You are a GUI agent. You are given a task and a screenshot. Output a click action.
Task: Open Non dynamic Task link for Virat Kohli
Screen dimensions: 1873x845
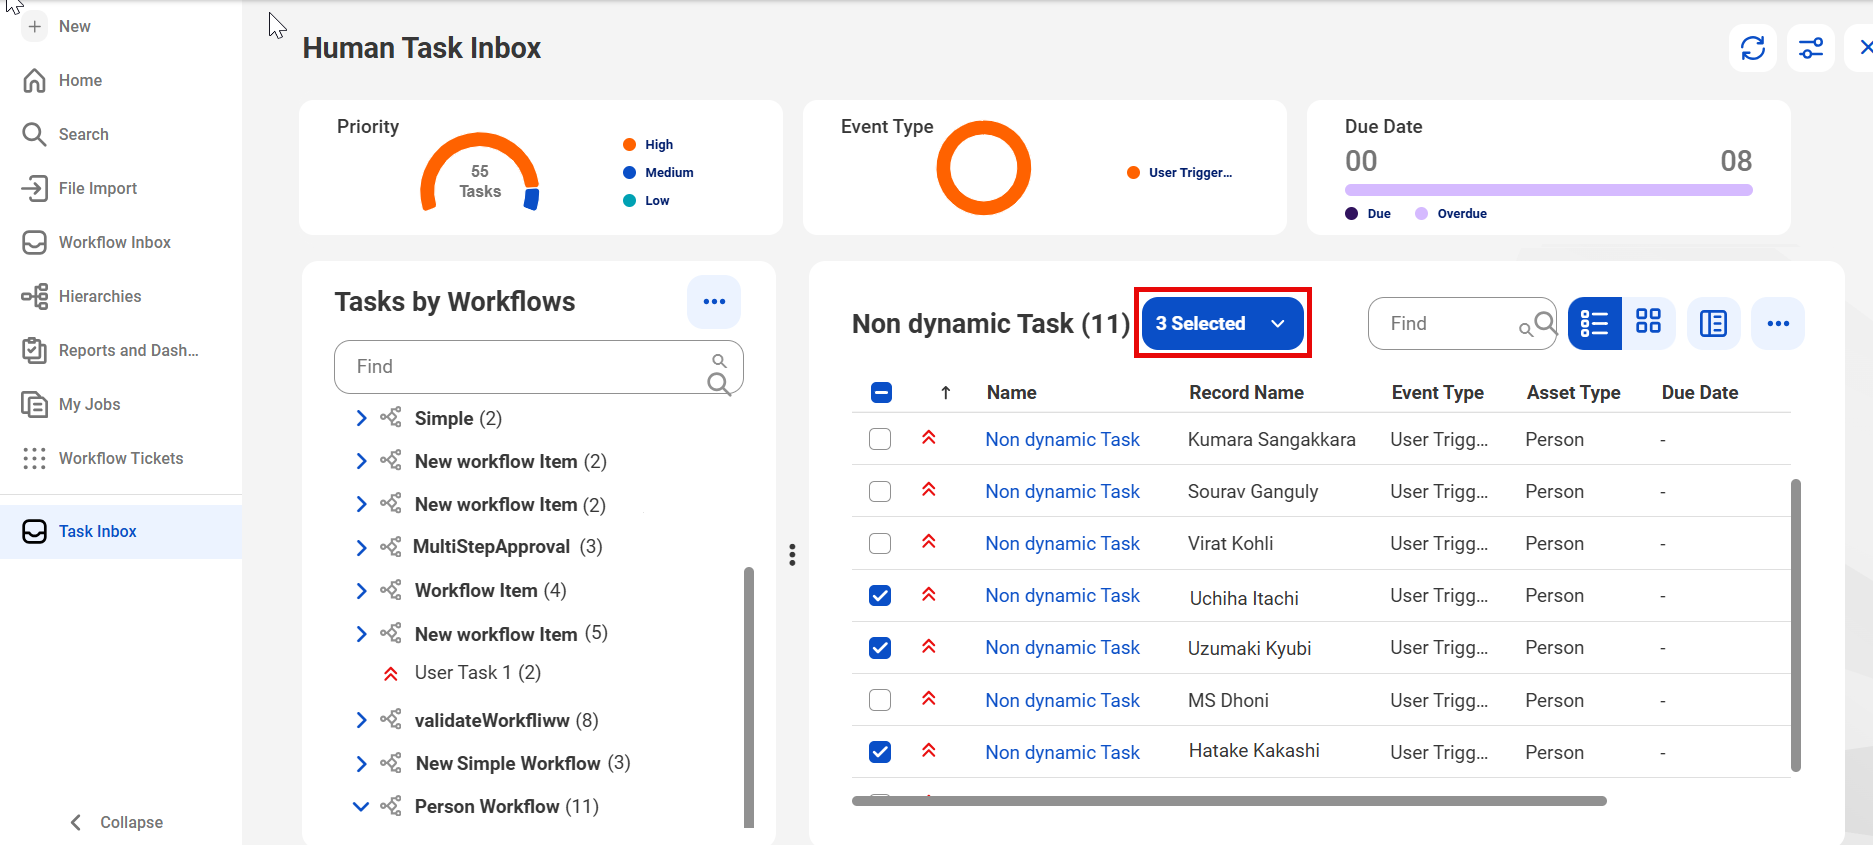click(x=1062, y=543)
